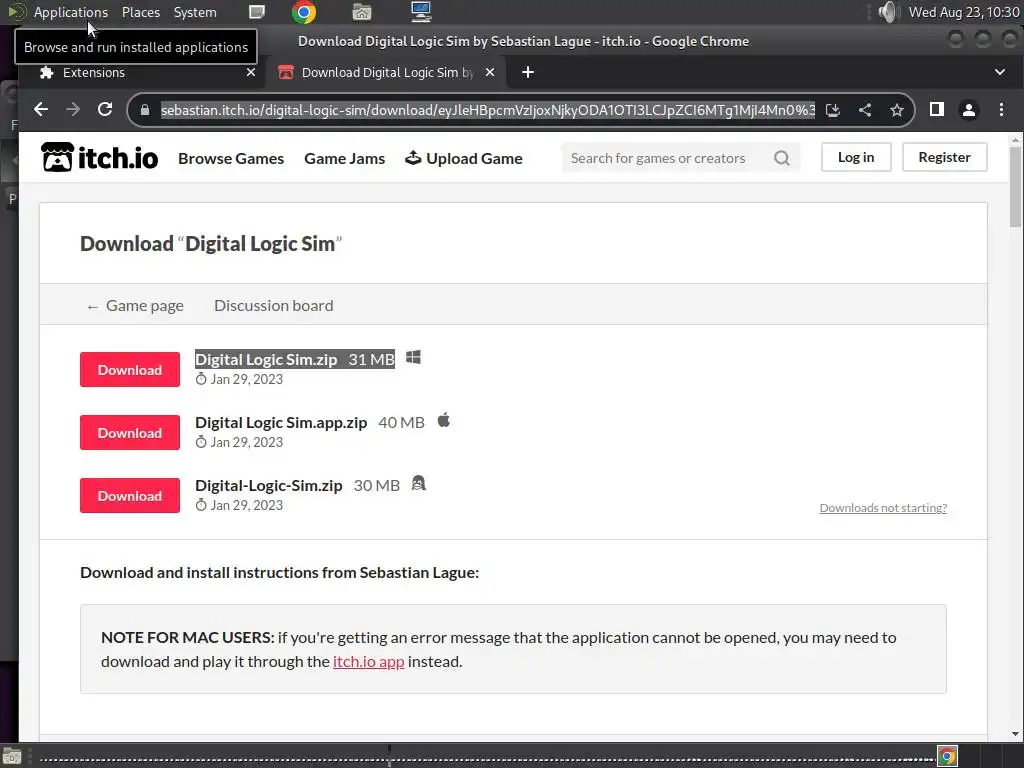Click the install page icon in address bar
The width and height of the screenshot is (1024, 768).
(x=833, y=110)
